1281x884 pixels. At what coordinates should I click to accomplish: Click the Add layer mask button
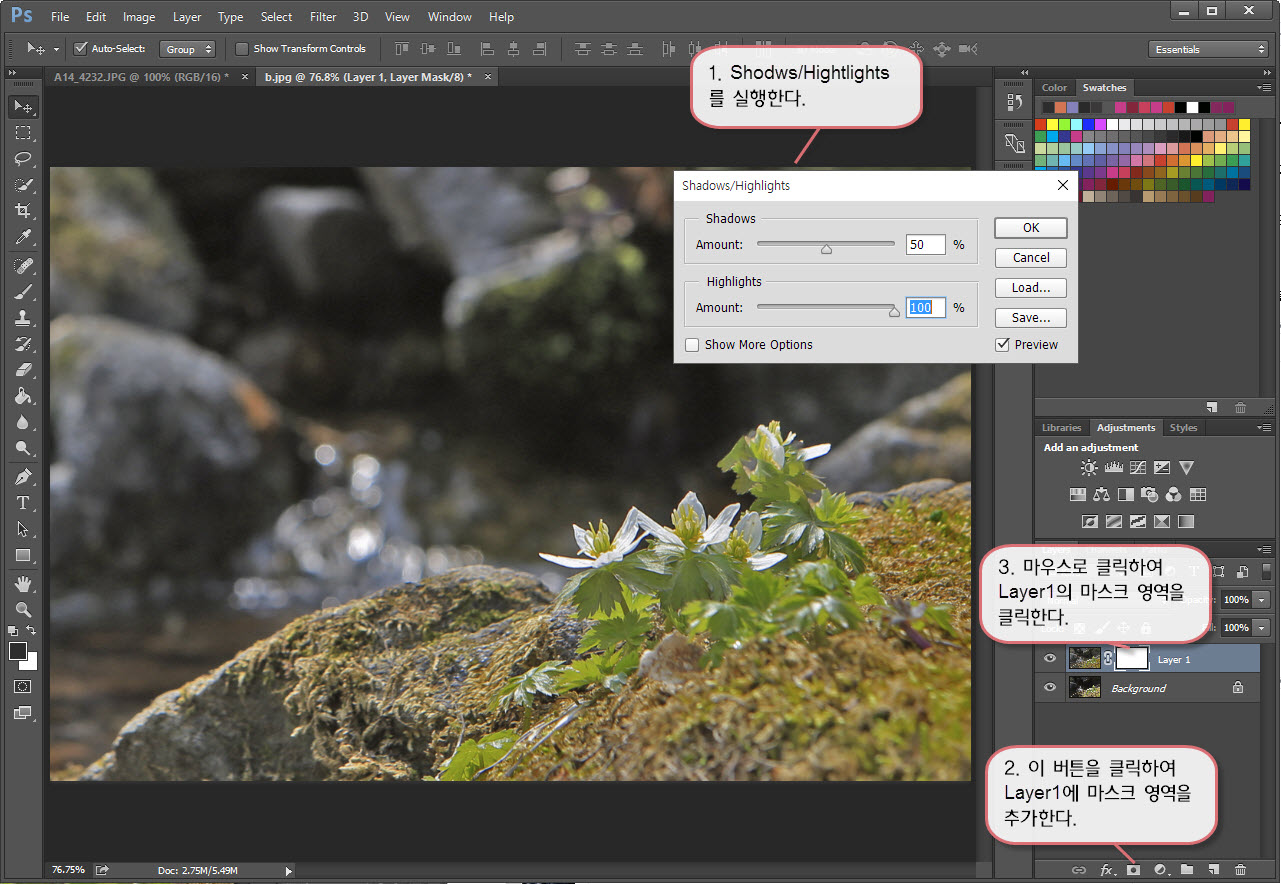coord(1133,870)
